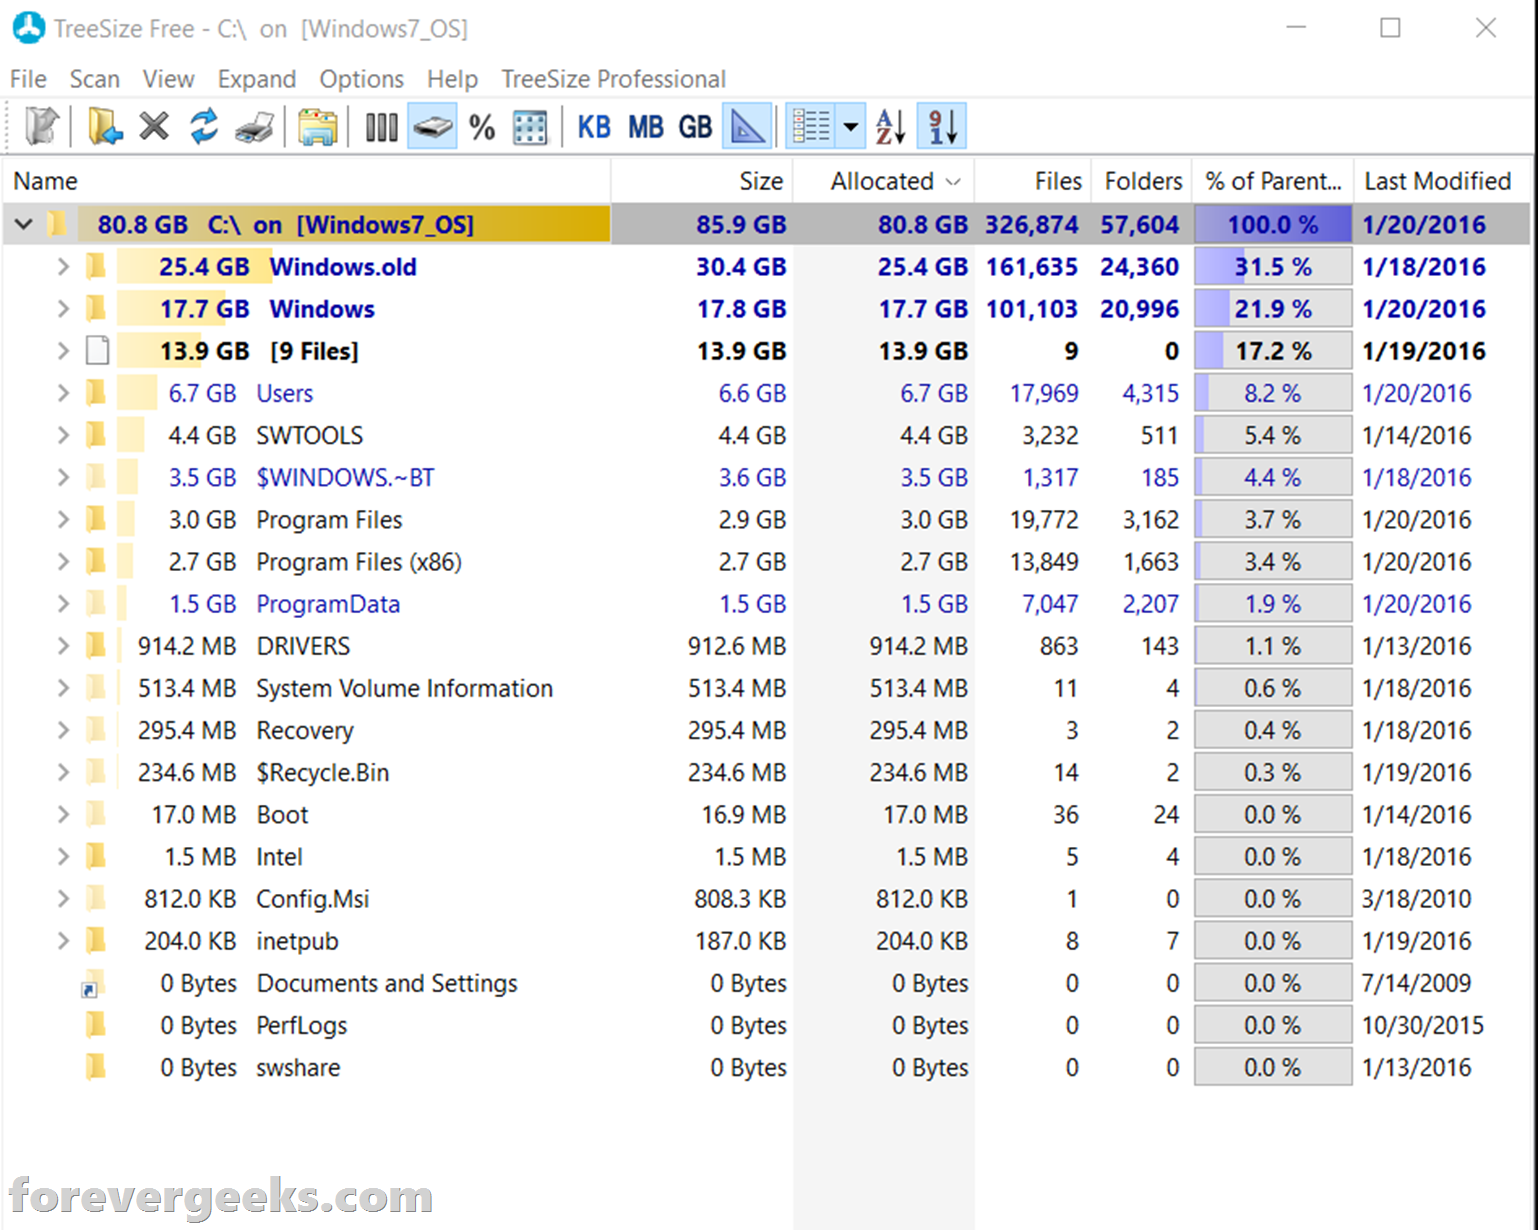Click the 3/18/2010 date for Config.Msi
This screenshot has height=1230, width=1538.
coord(1416,899)
